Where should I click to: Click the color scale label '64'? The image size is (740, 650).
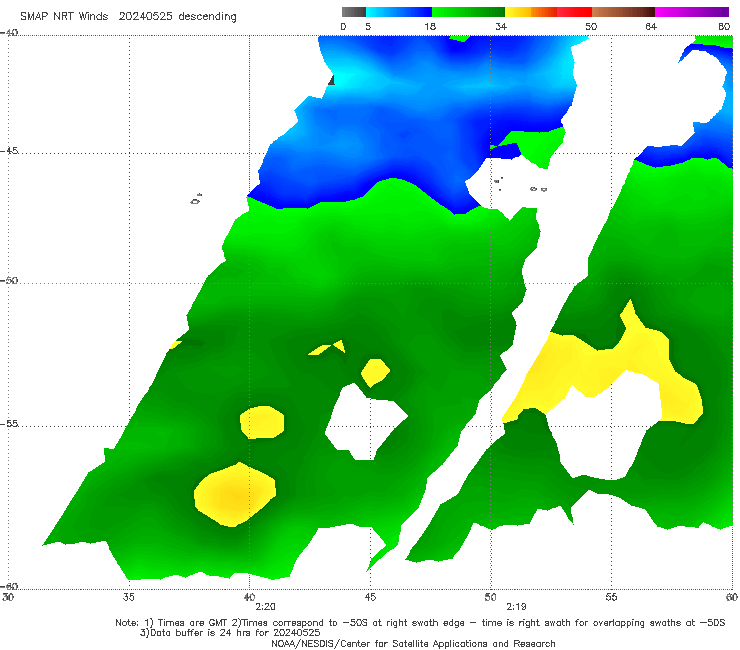coord(651,26)
